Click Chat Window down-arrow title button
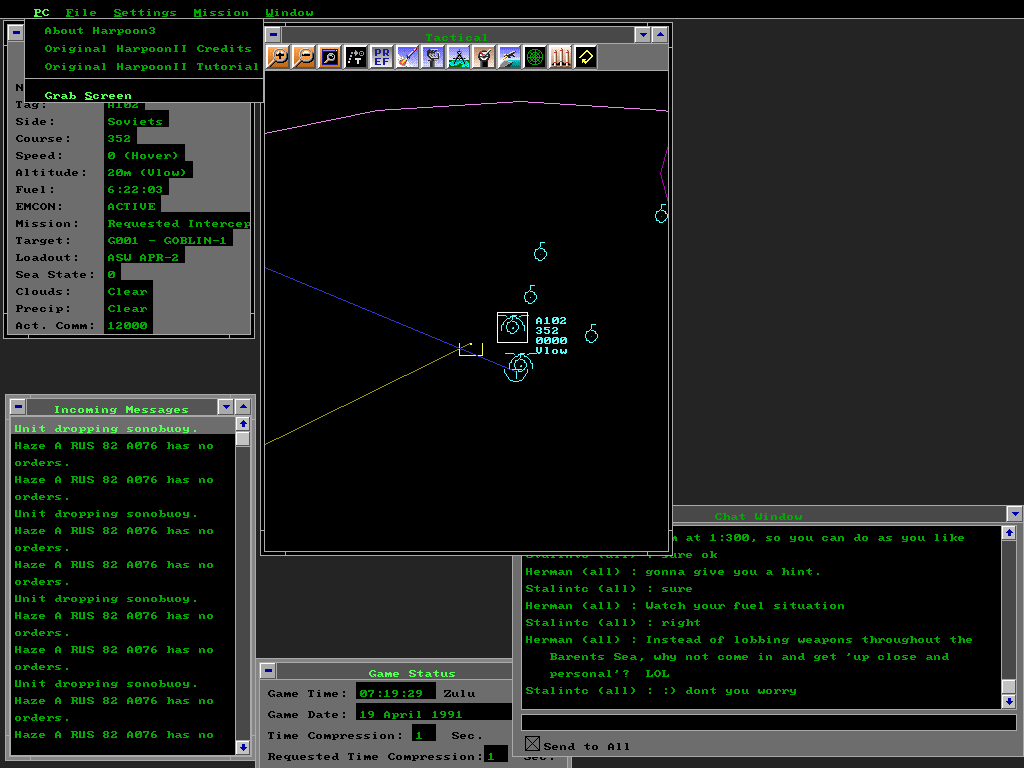 click(1015, 514)
